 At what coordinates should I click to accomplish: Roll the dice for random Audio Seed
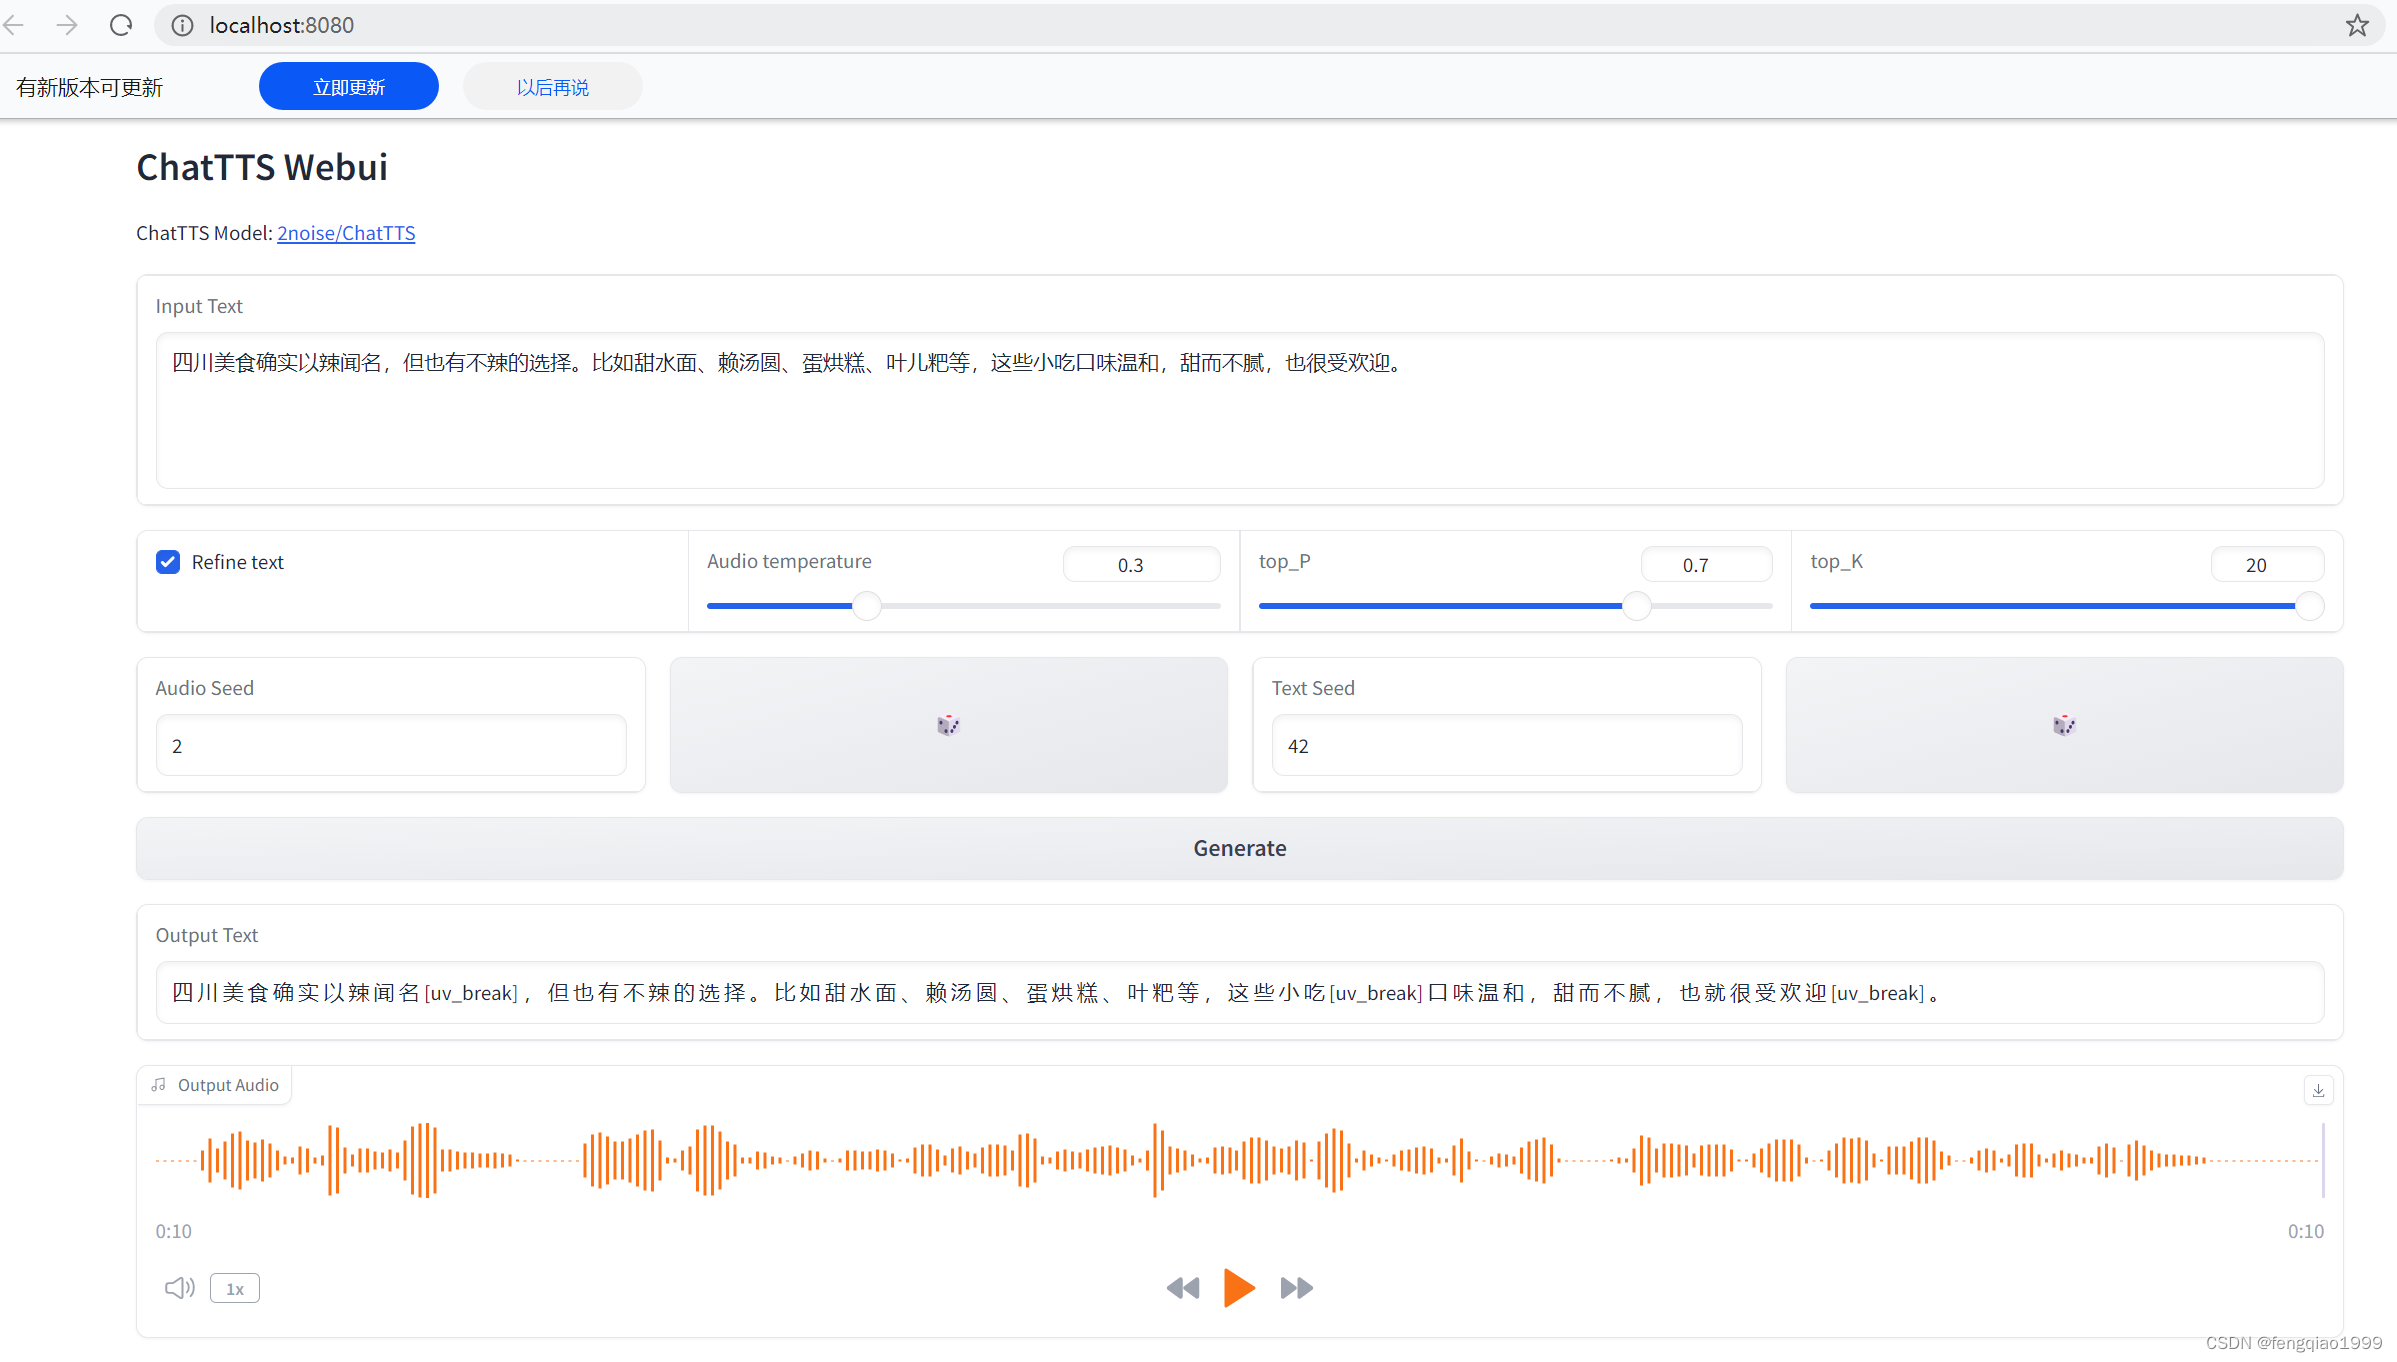coord(948,725)
